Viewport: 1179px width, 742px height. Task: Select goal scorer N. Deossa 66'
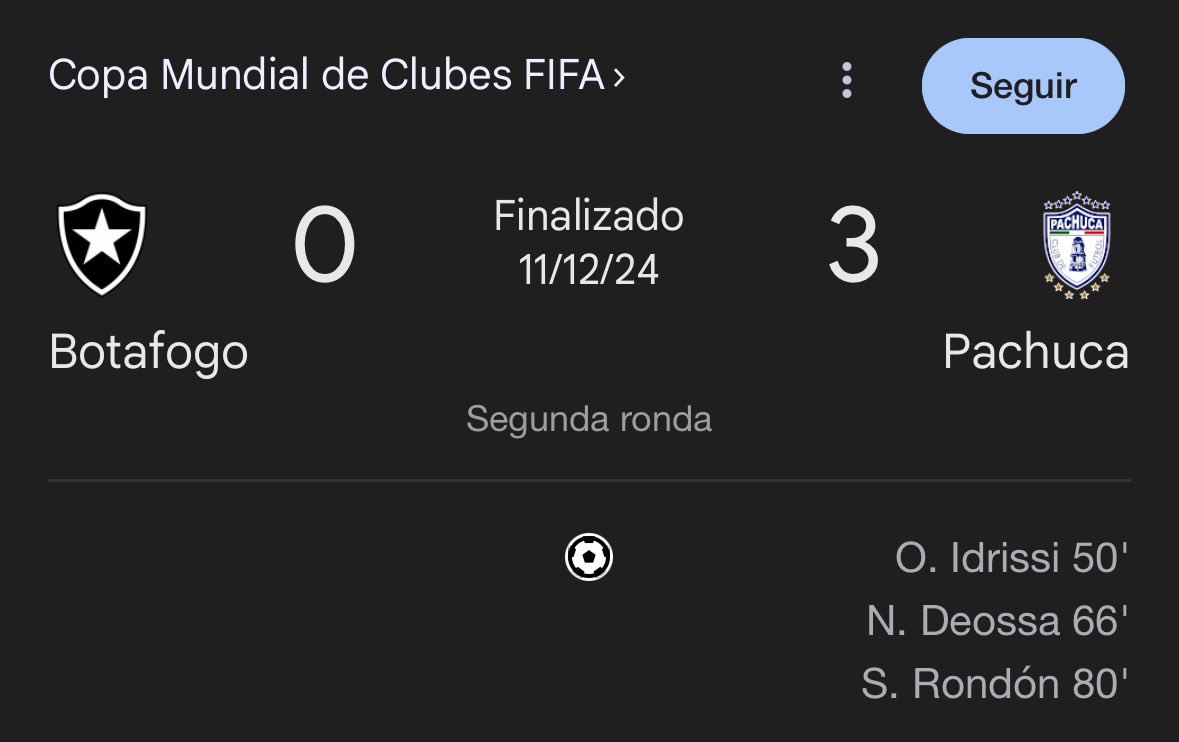coord(997,621)
